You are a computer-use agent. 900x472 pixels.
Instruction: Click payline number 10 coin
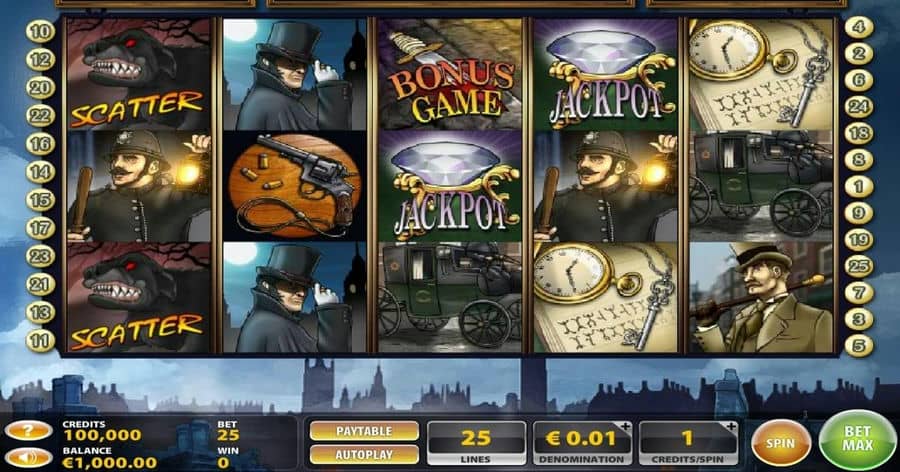[x=40, y=32]
